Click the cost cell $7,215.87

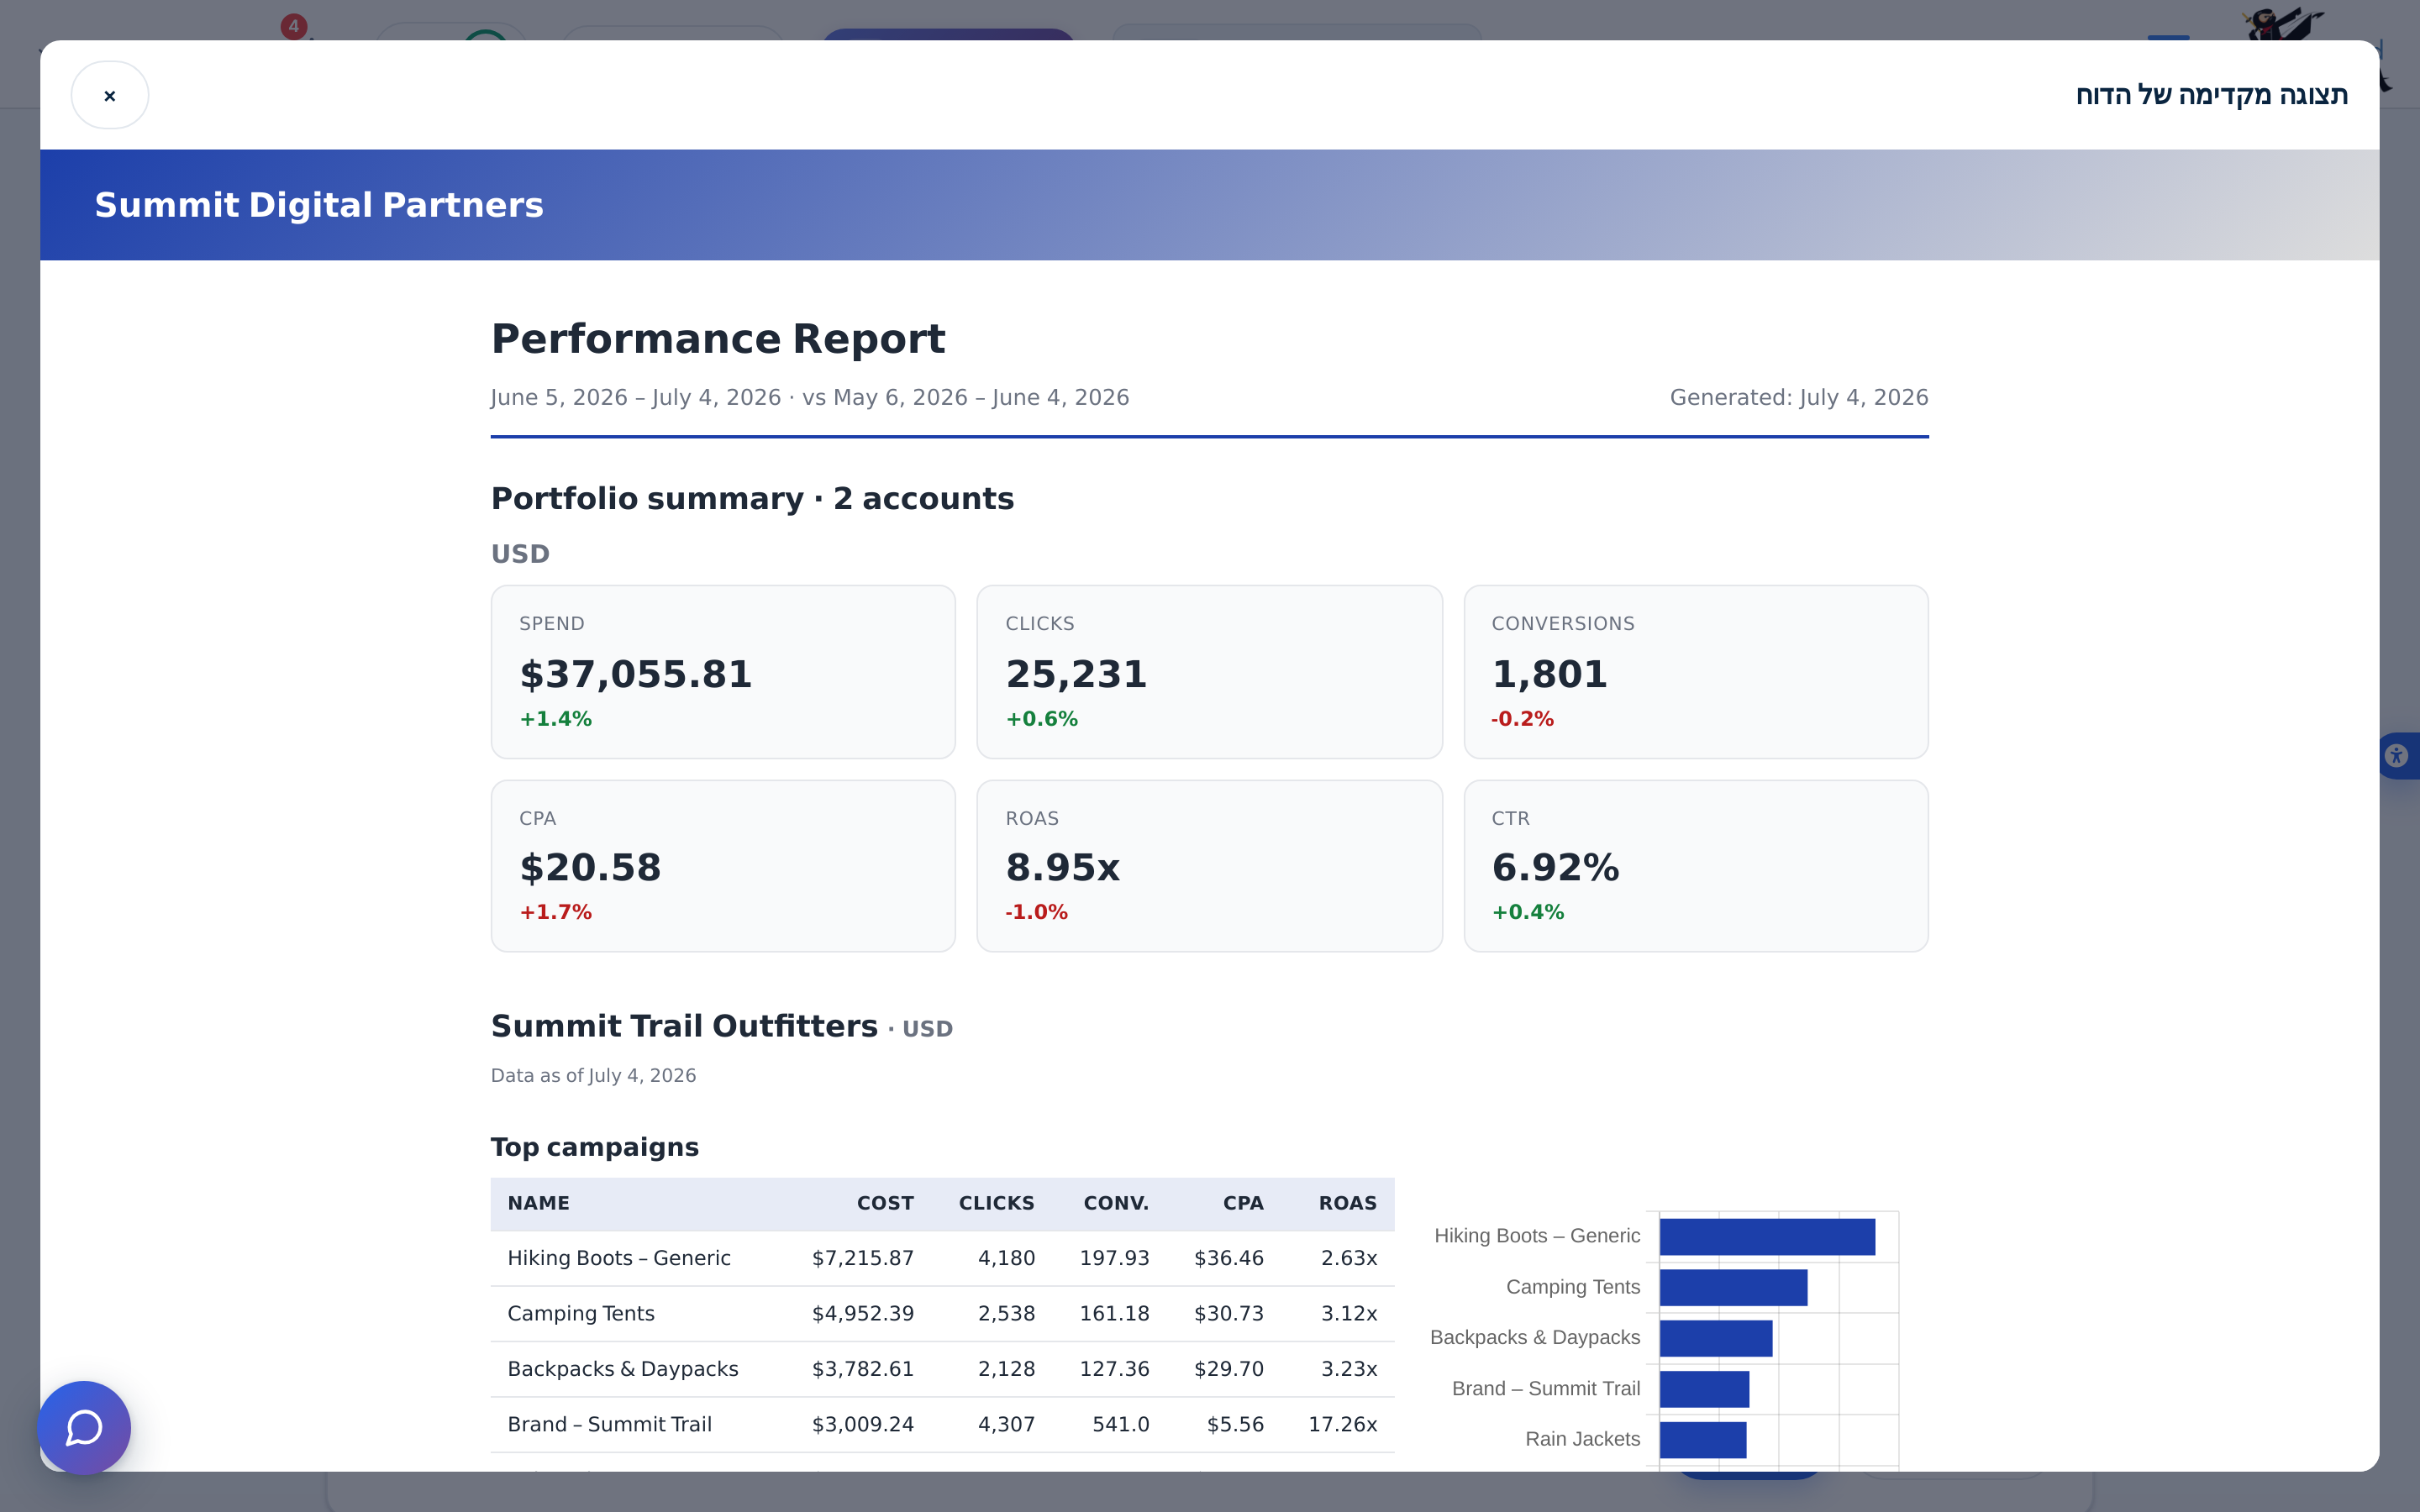point(863,1258)
